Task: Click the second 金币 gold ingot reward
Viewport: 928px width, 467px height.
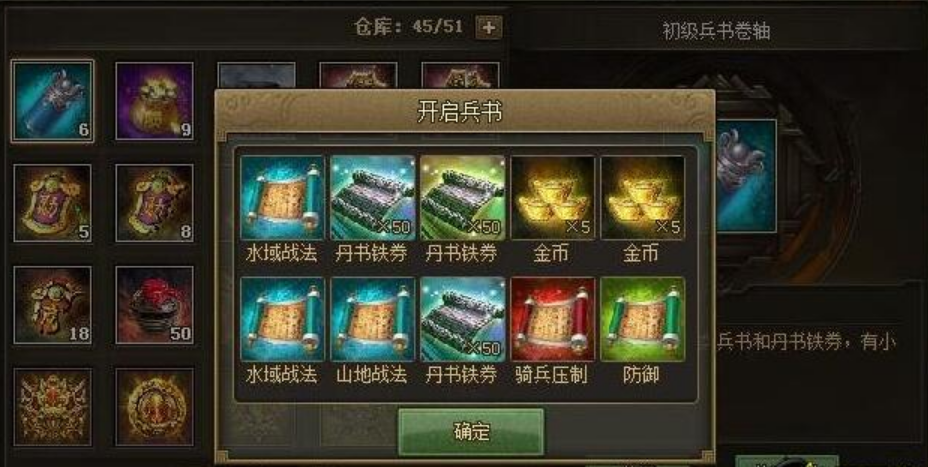Action: point(643,198)
